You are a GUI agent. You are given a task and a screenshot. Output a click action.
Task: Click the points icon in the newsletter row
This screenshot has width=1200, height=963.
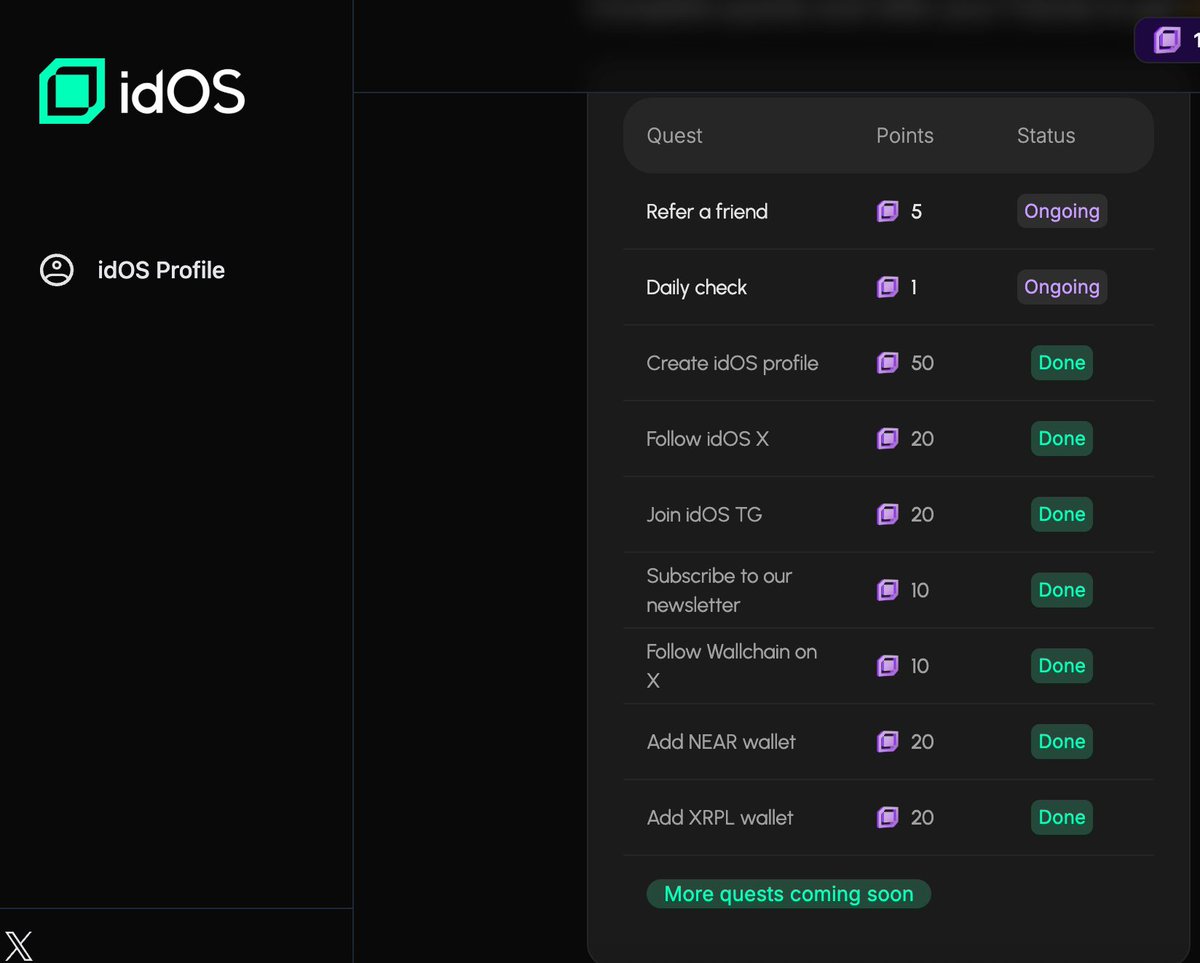[888, 590]
